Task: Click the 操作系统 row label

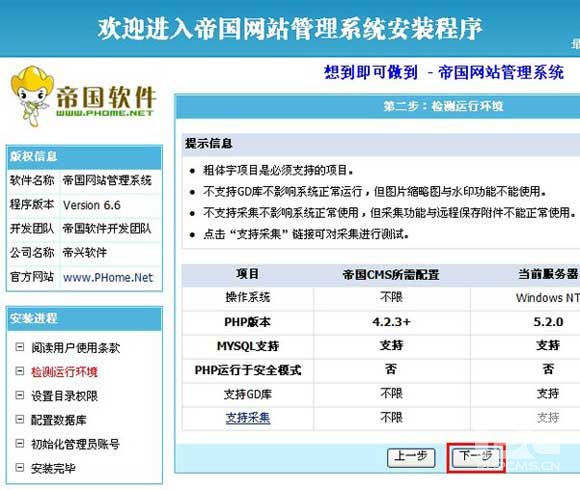Action: [x=247, y=297]
